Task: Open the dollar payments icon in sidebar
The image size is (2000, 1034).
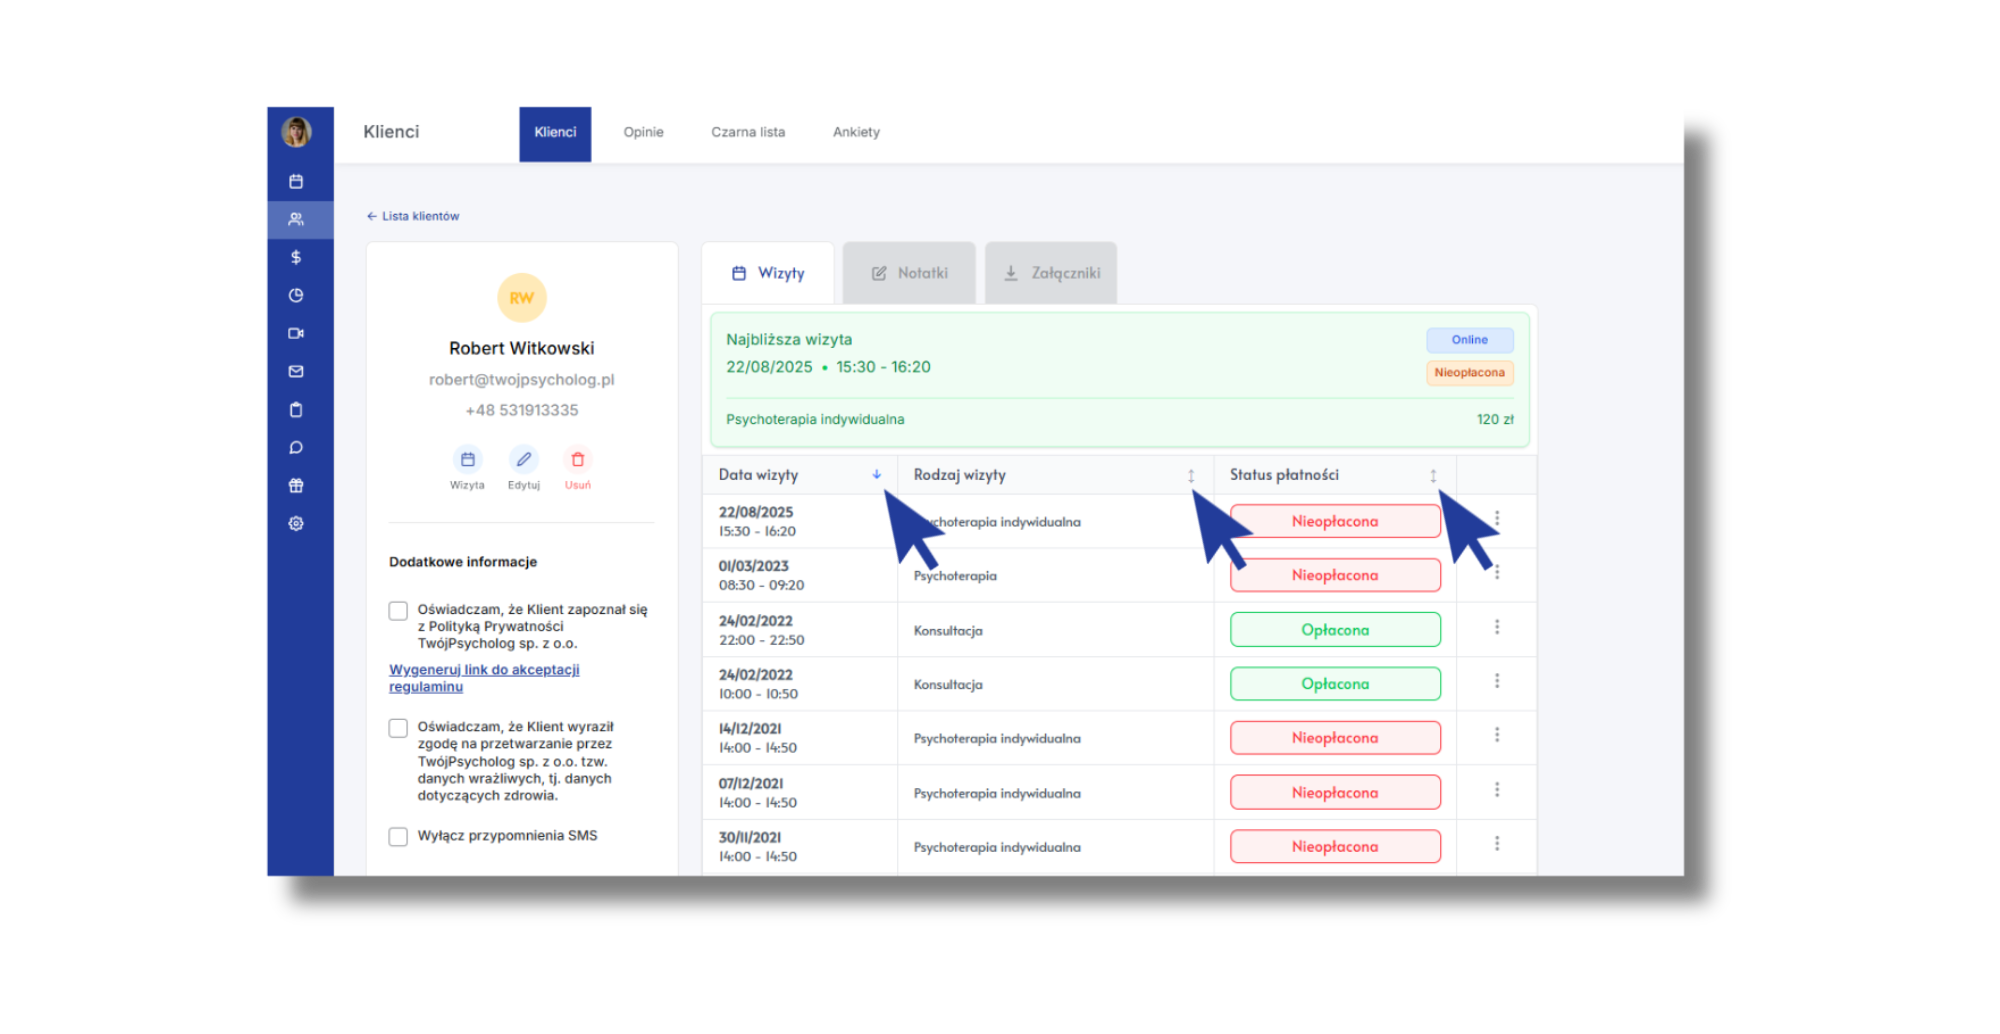Action: coord(296,257)
